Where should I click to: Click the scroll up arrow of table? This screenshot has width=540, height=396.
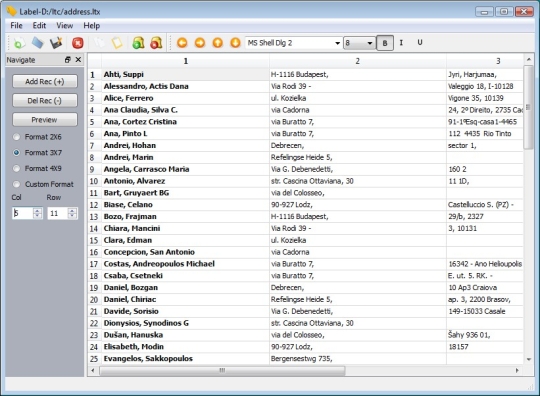coord(529,60)
